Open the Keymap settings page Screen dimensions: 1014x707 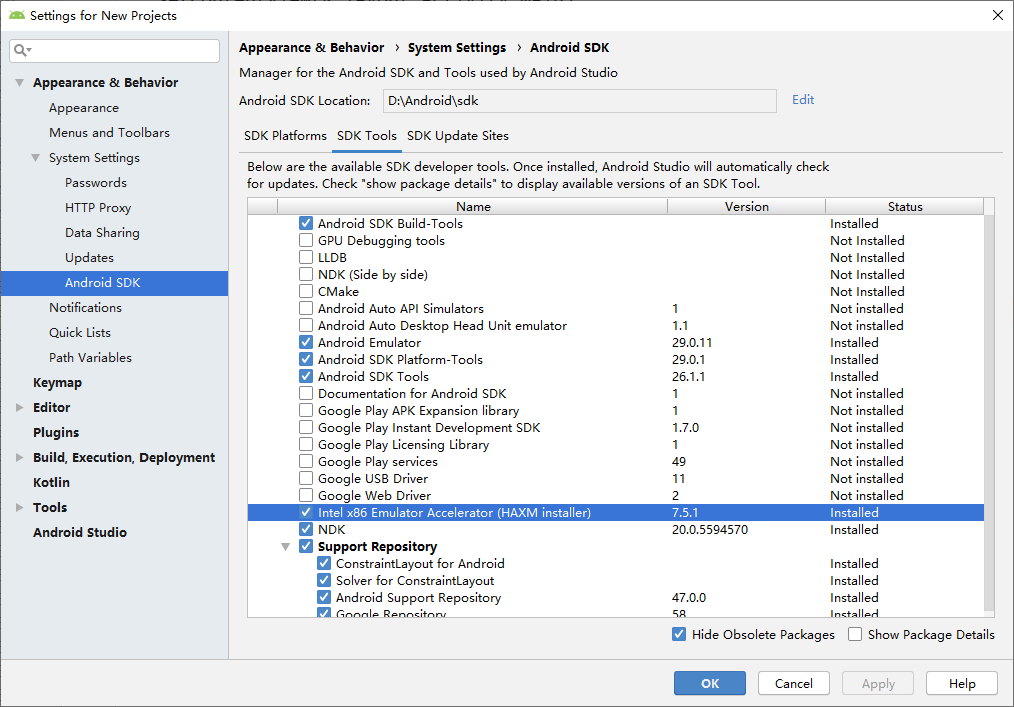(x=58, y=383)
